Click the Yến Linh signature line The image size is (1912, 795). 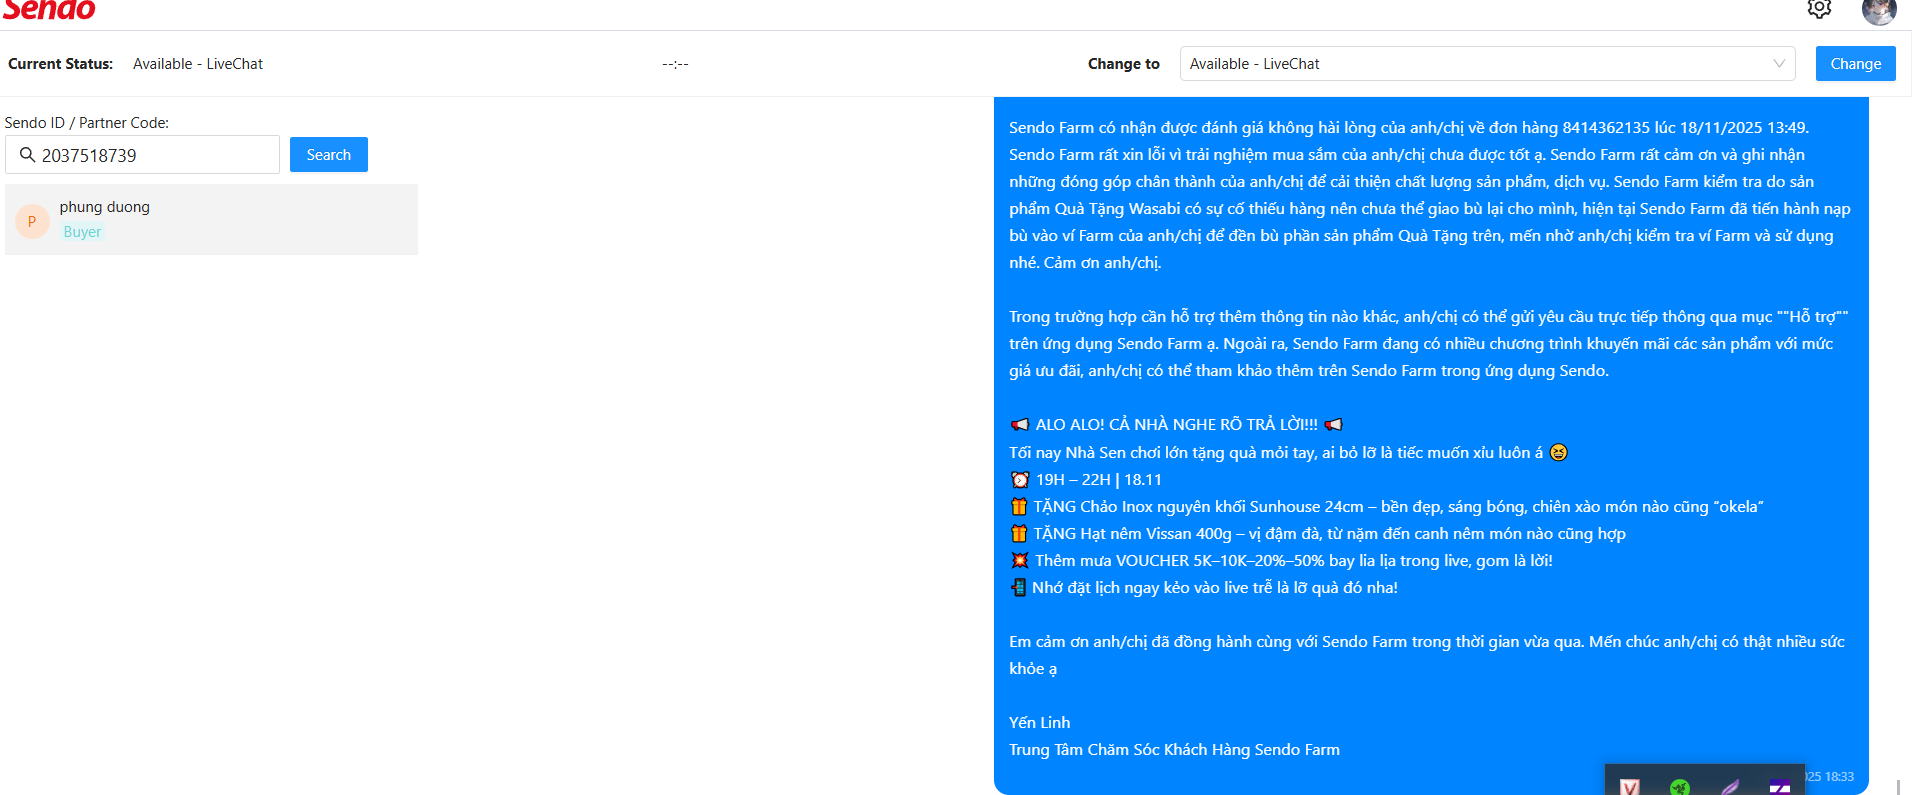[1040, 722]
